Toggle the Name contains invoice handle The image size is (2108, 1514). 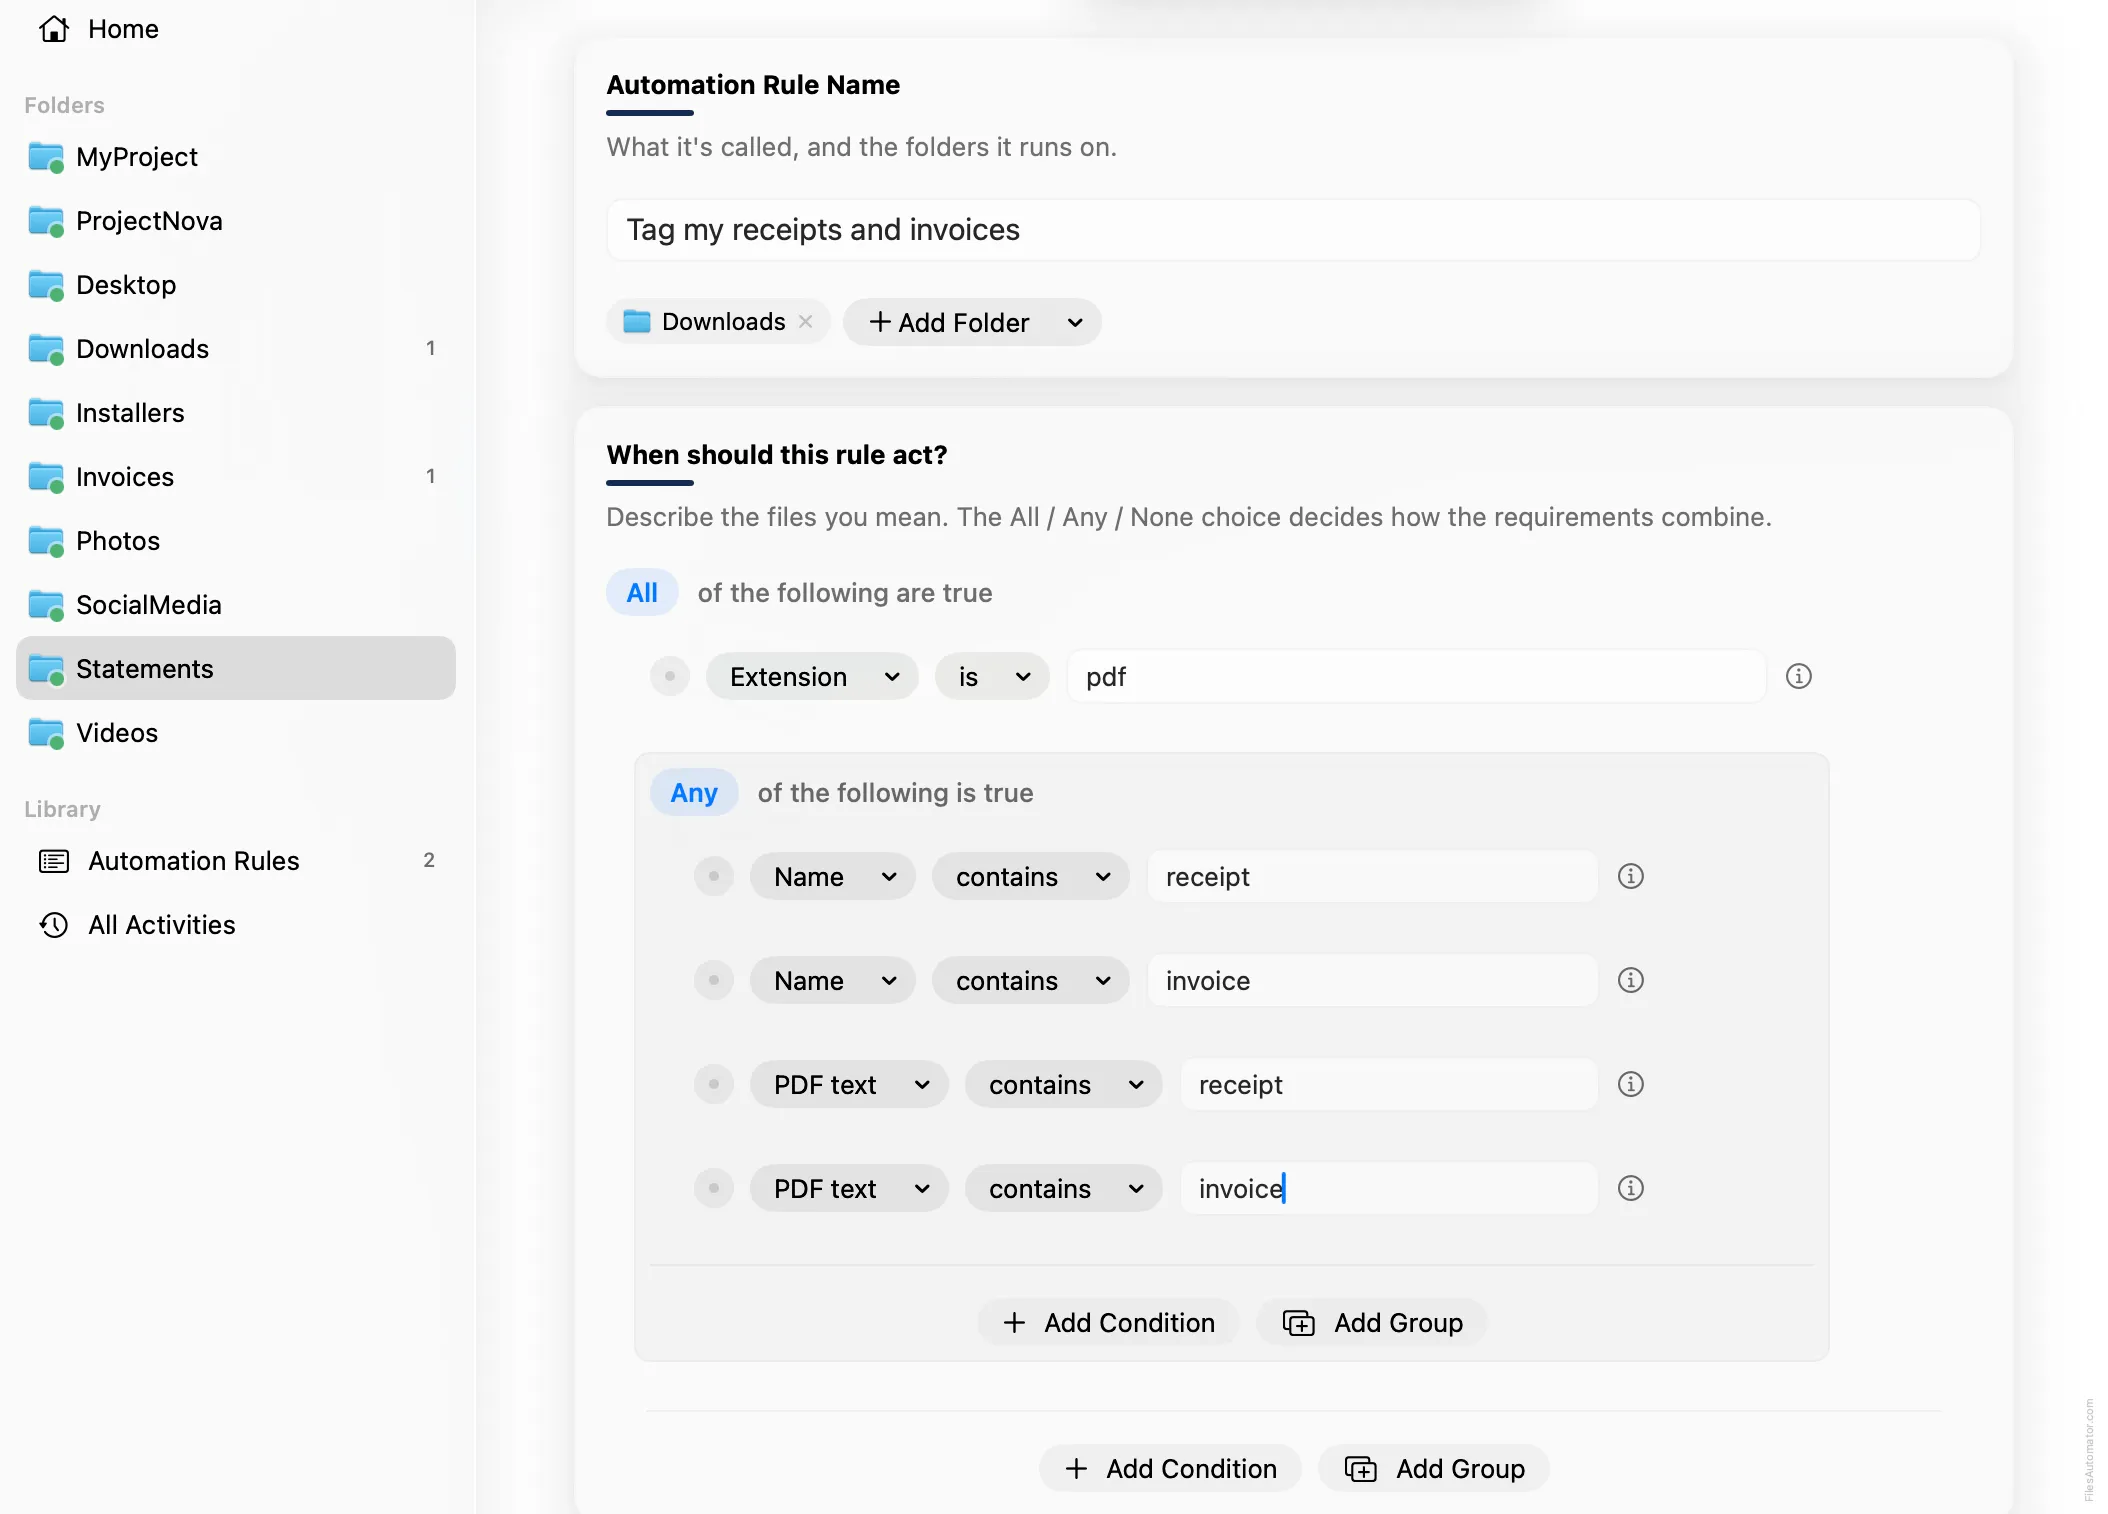click(x=714, y=981)
